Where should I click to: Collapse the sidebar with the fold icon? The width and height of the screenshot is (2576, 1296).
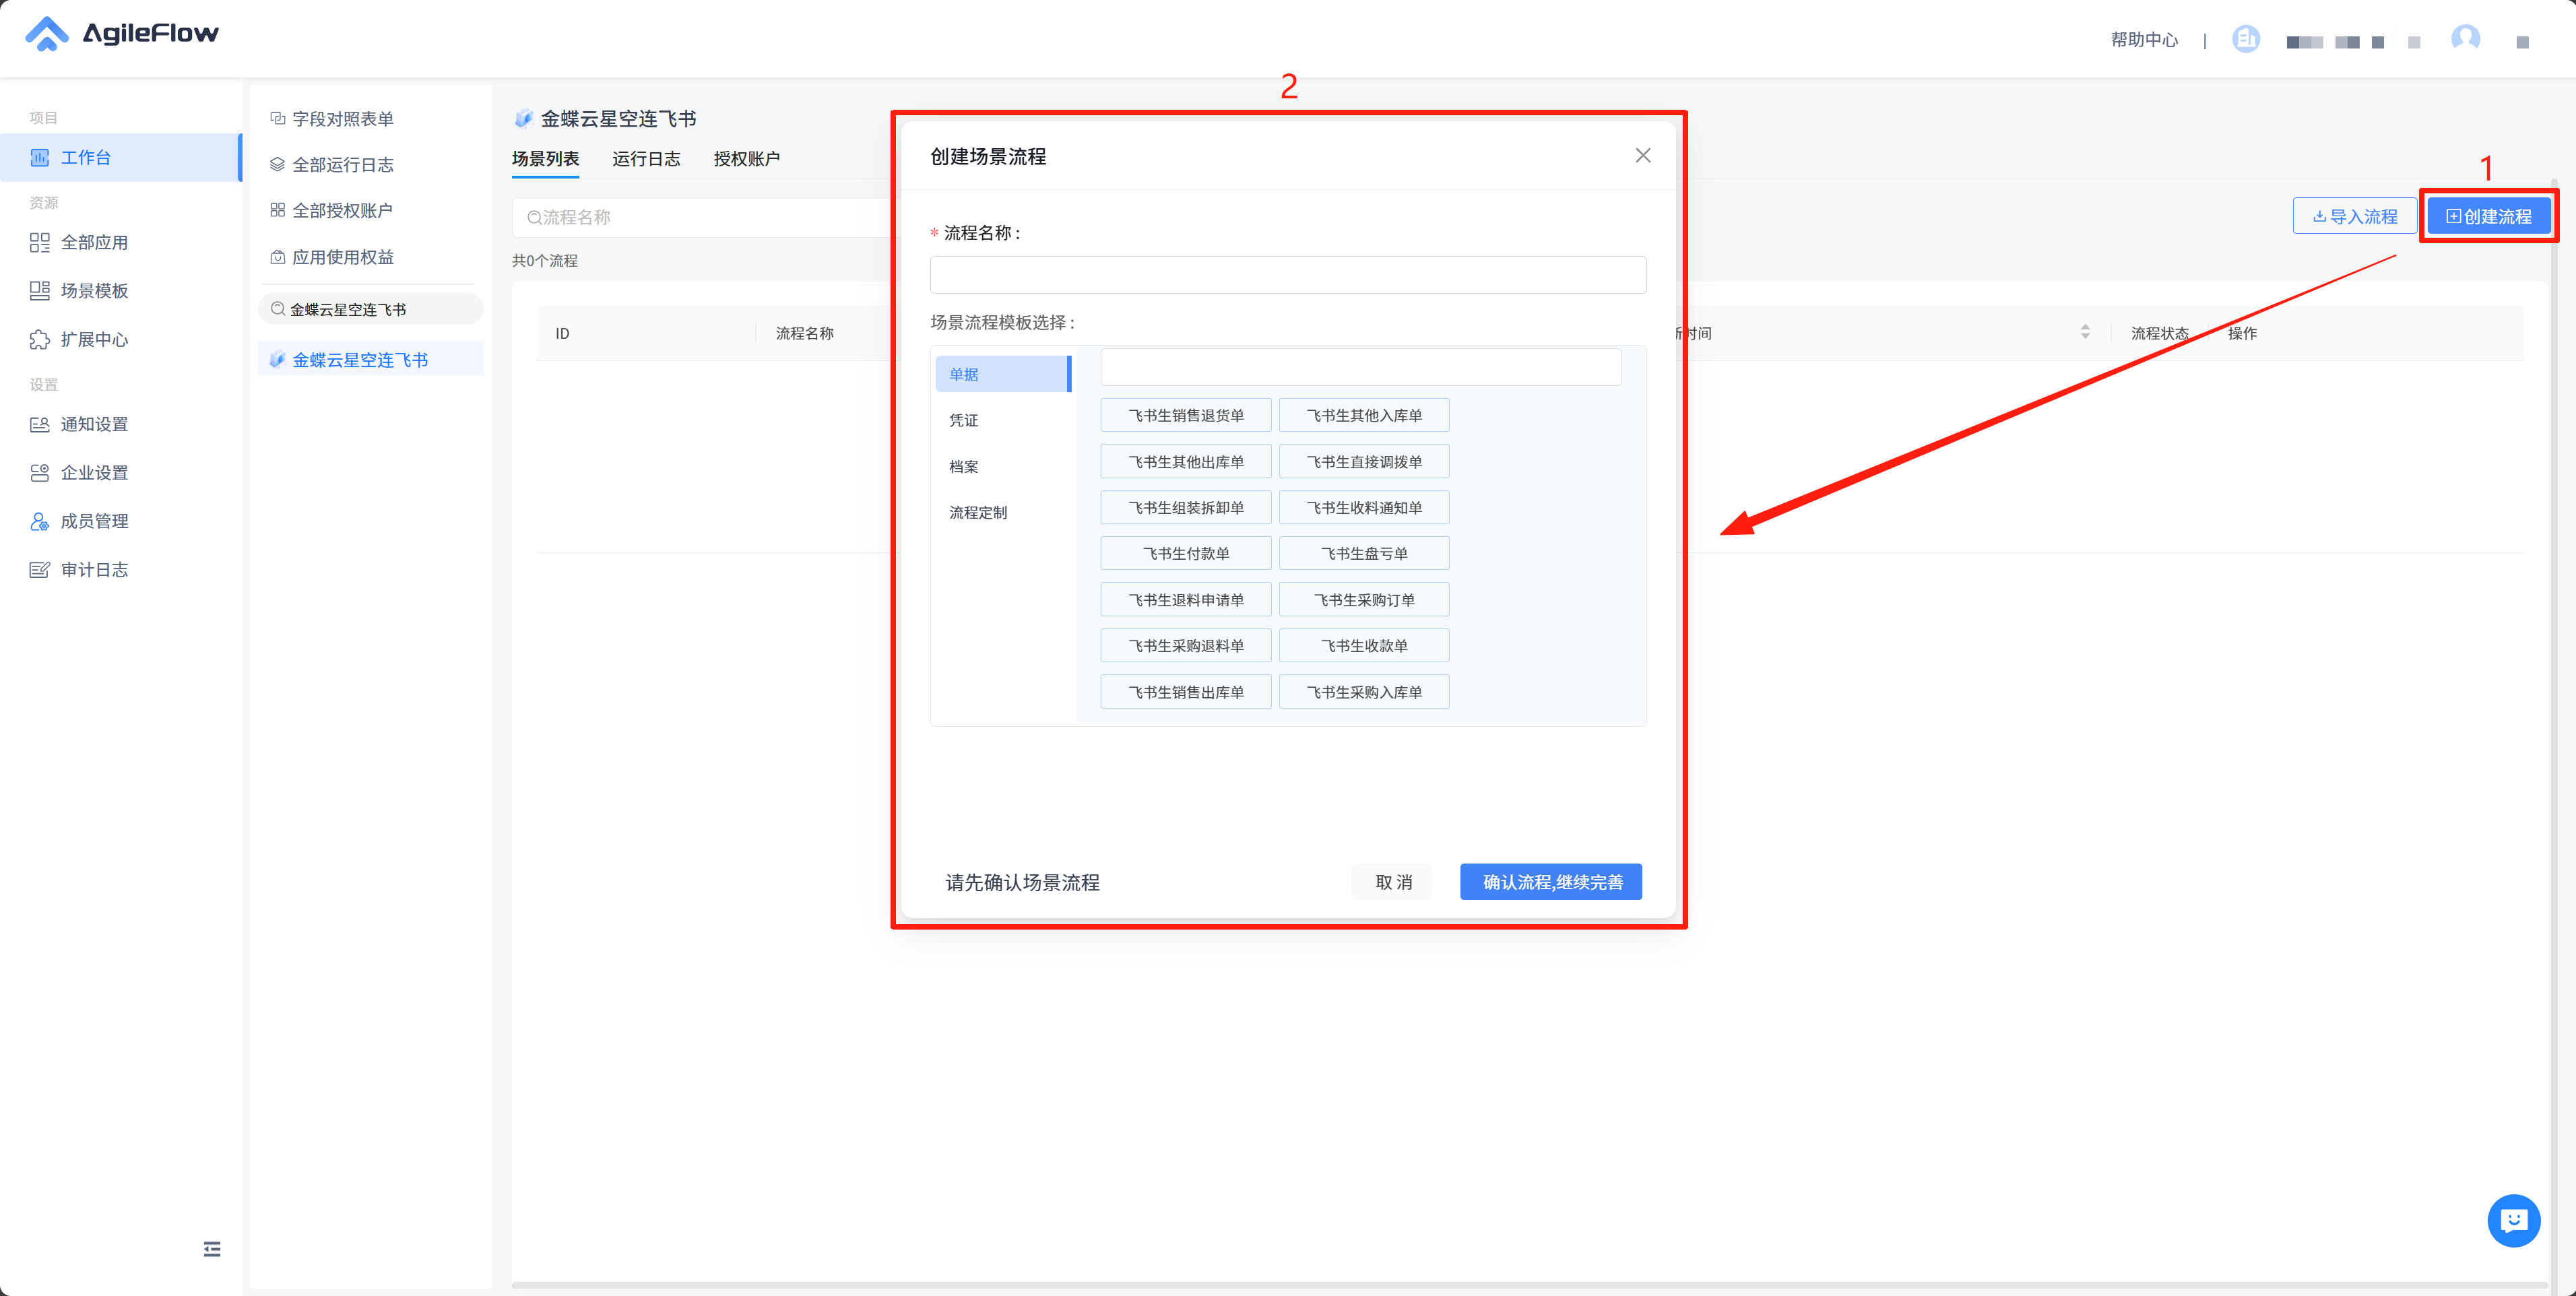[x=212, y=1248]
